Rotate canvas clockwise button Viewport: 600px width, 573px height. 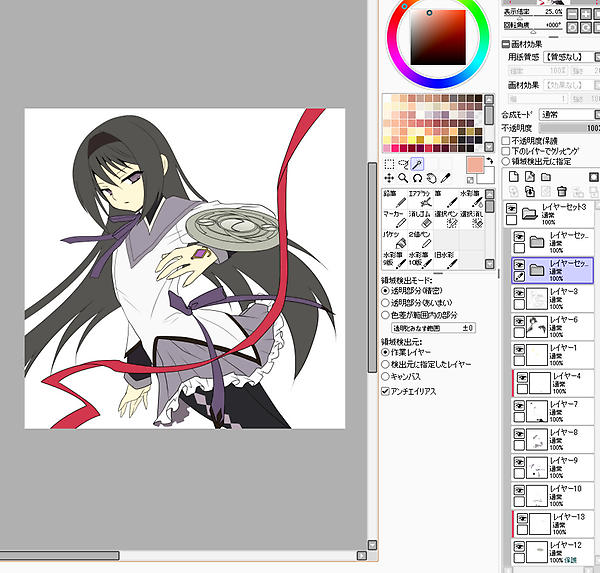(x=586, y=28)
